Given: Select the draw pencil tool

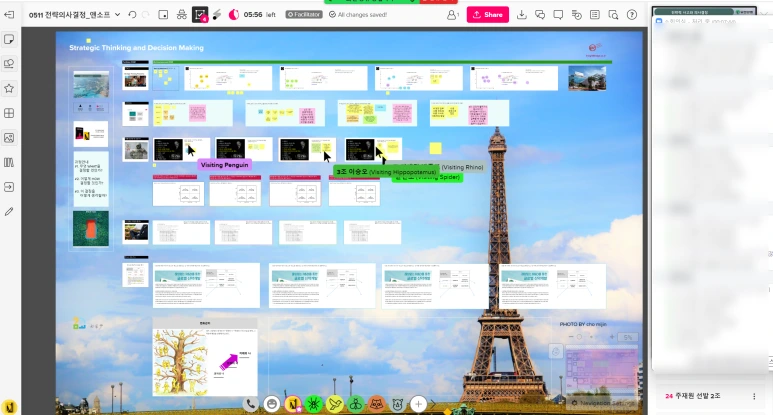Looking at the screenshot, I should (9, 211).
